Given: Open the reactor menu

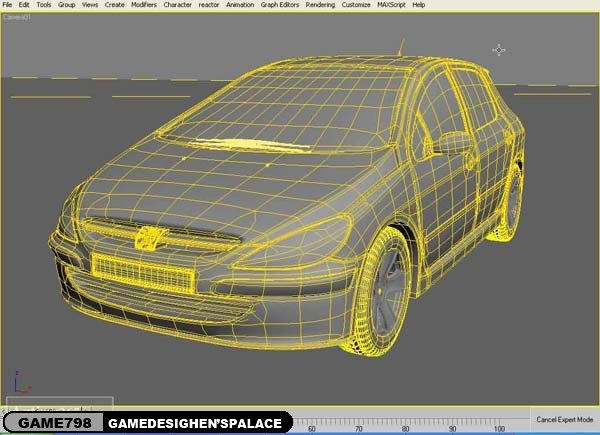Looking at the screenshot, I should click(209, 5).
